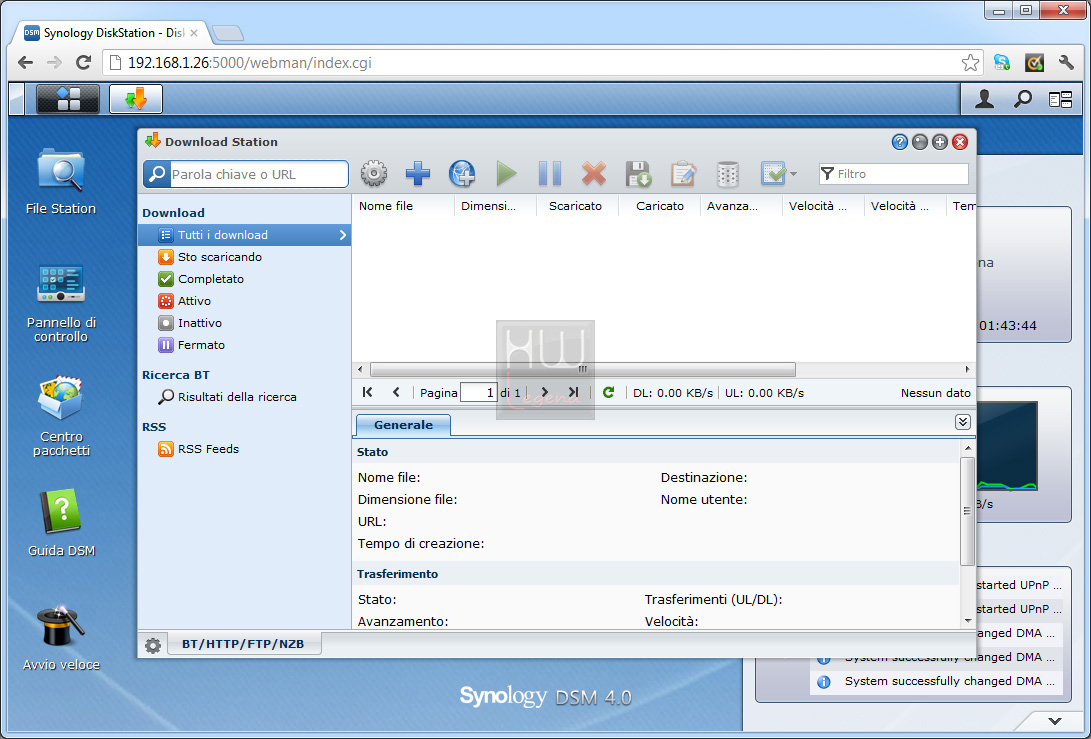Bookmark page with star icon
Viewport: 1091px width, 739px height.
pos(970,63)
